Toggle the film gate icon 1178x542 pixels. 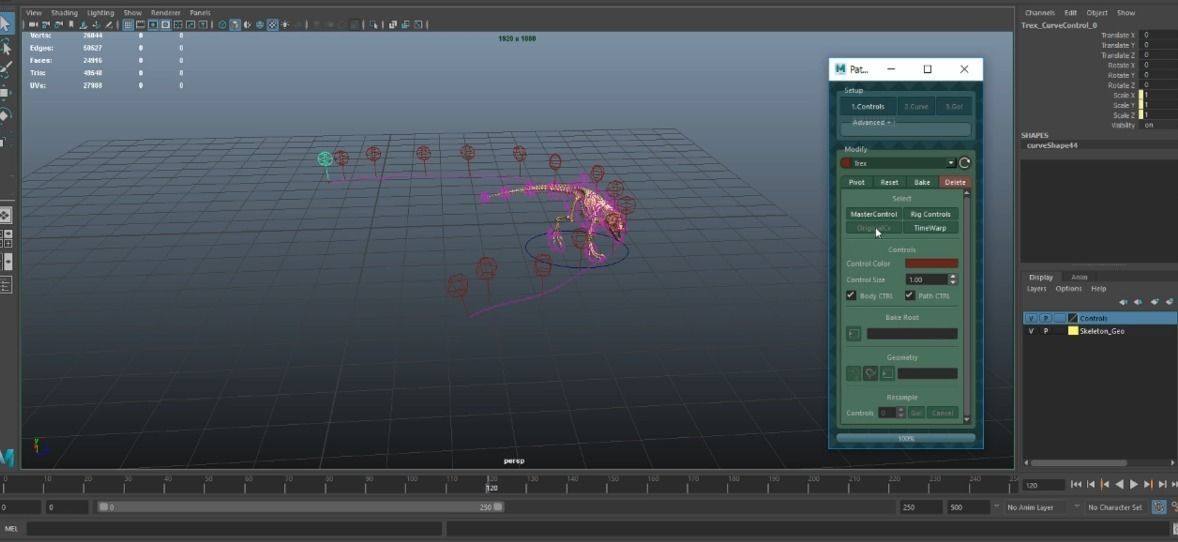click(140, 25)
